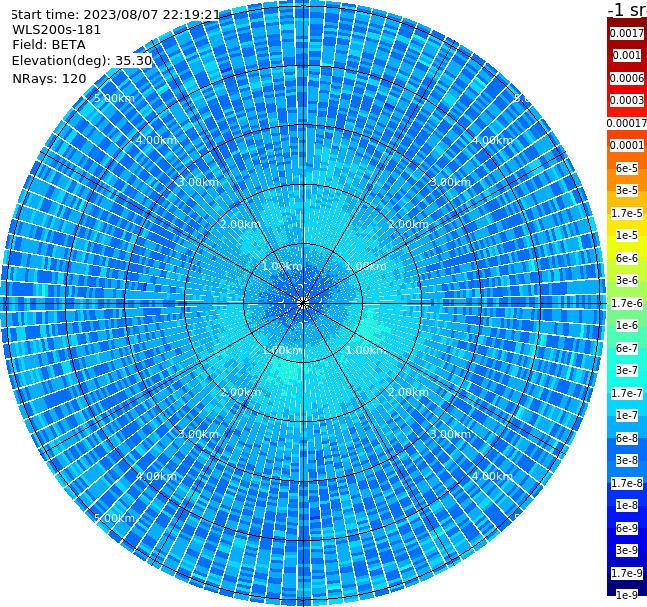The height and width of the screenshot is (607, 647).
Task: Click the Start time 2023/08/07 22:19:21 text
Action: [x=115, y=14]
